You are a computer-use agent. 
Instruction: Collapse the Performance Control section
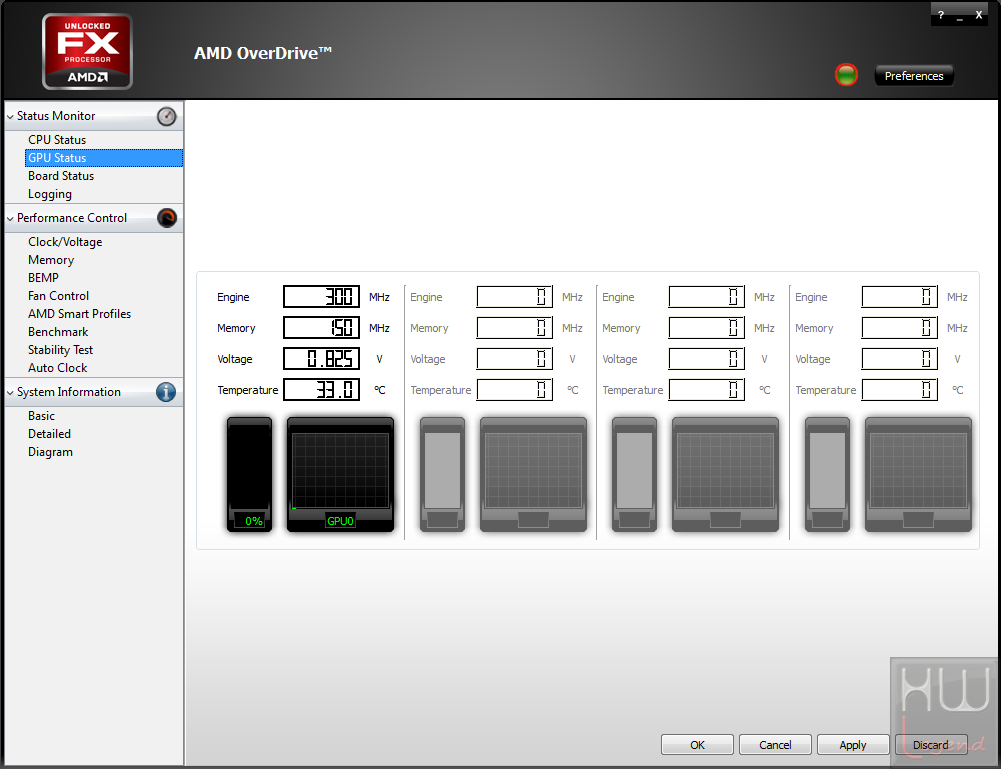tap(10, 219)
